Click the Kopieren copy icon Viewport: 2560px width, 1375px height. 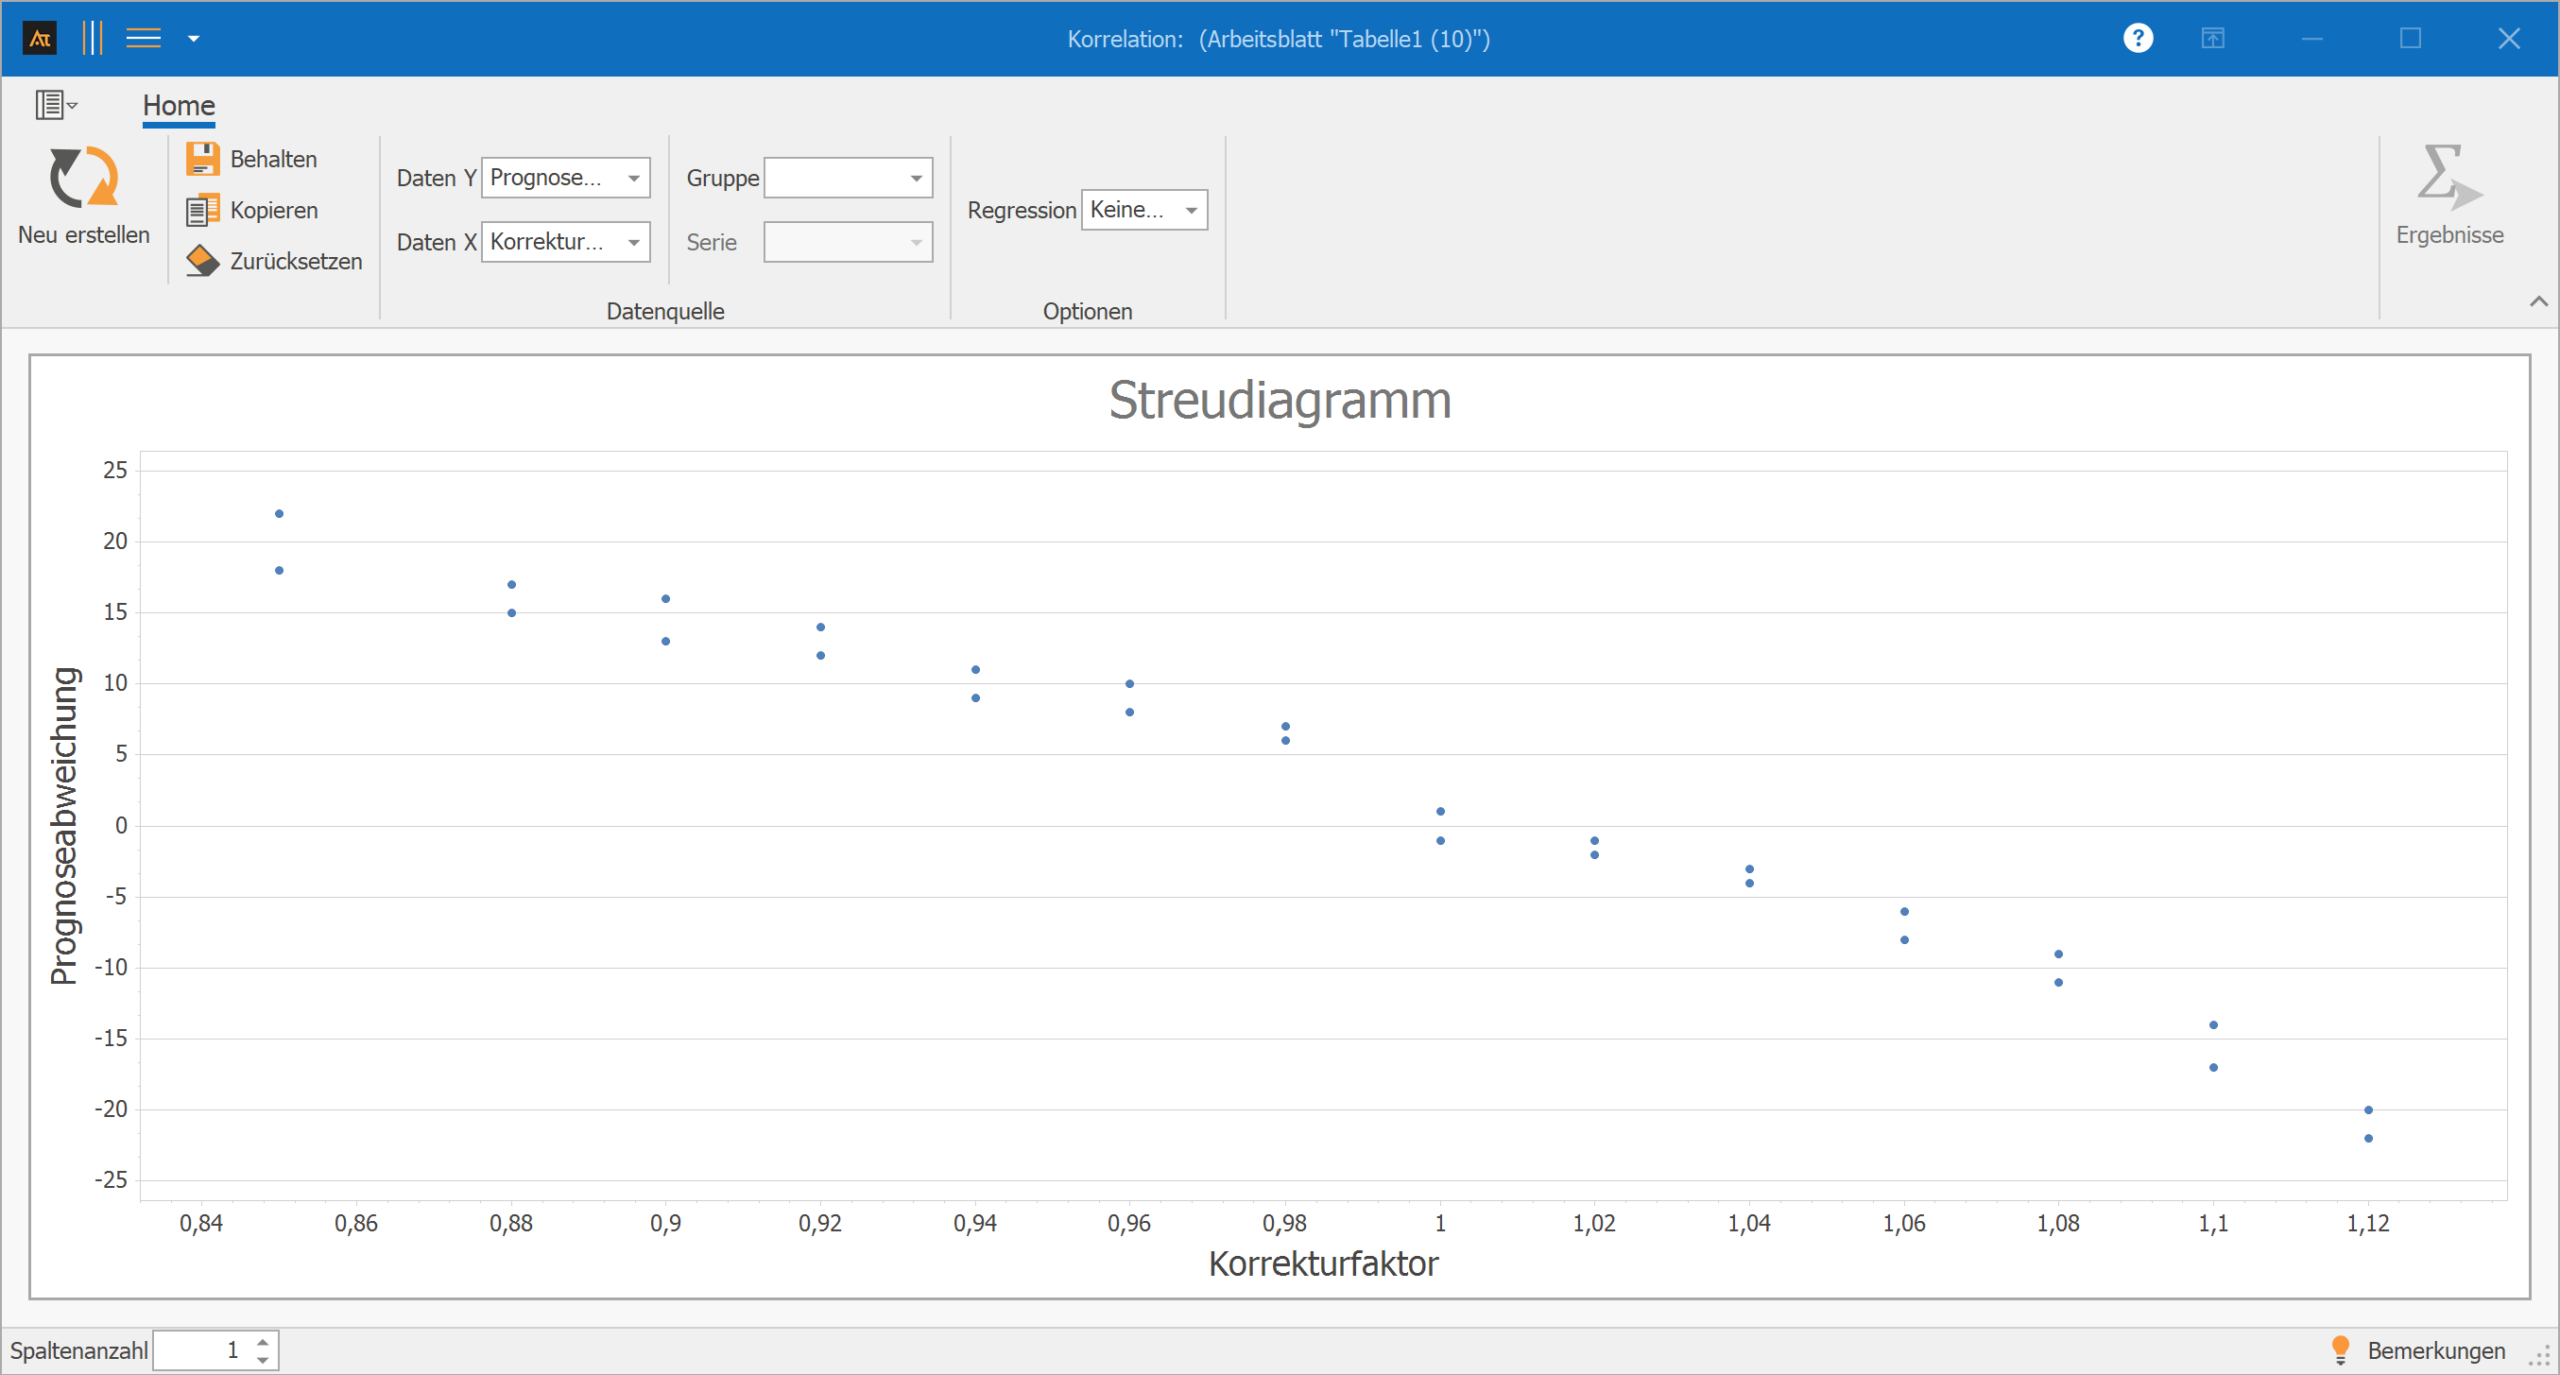[202, 210]
